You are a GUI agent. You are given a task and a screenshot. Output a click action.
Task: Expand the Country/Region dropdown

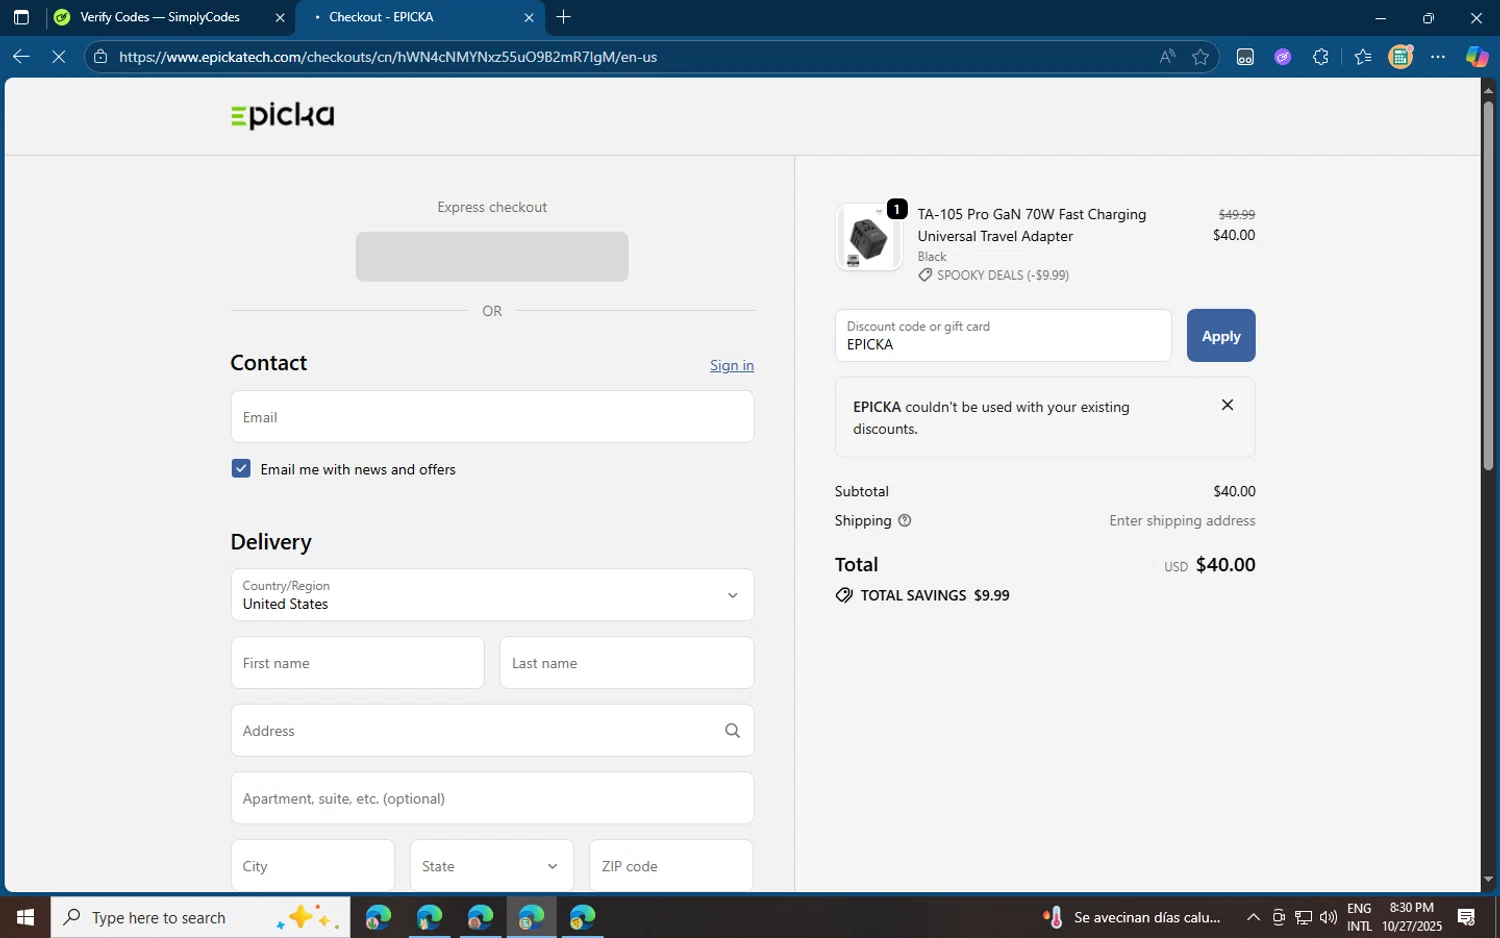click(492, 595)
